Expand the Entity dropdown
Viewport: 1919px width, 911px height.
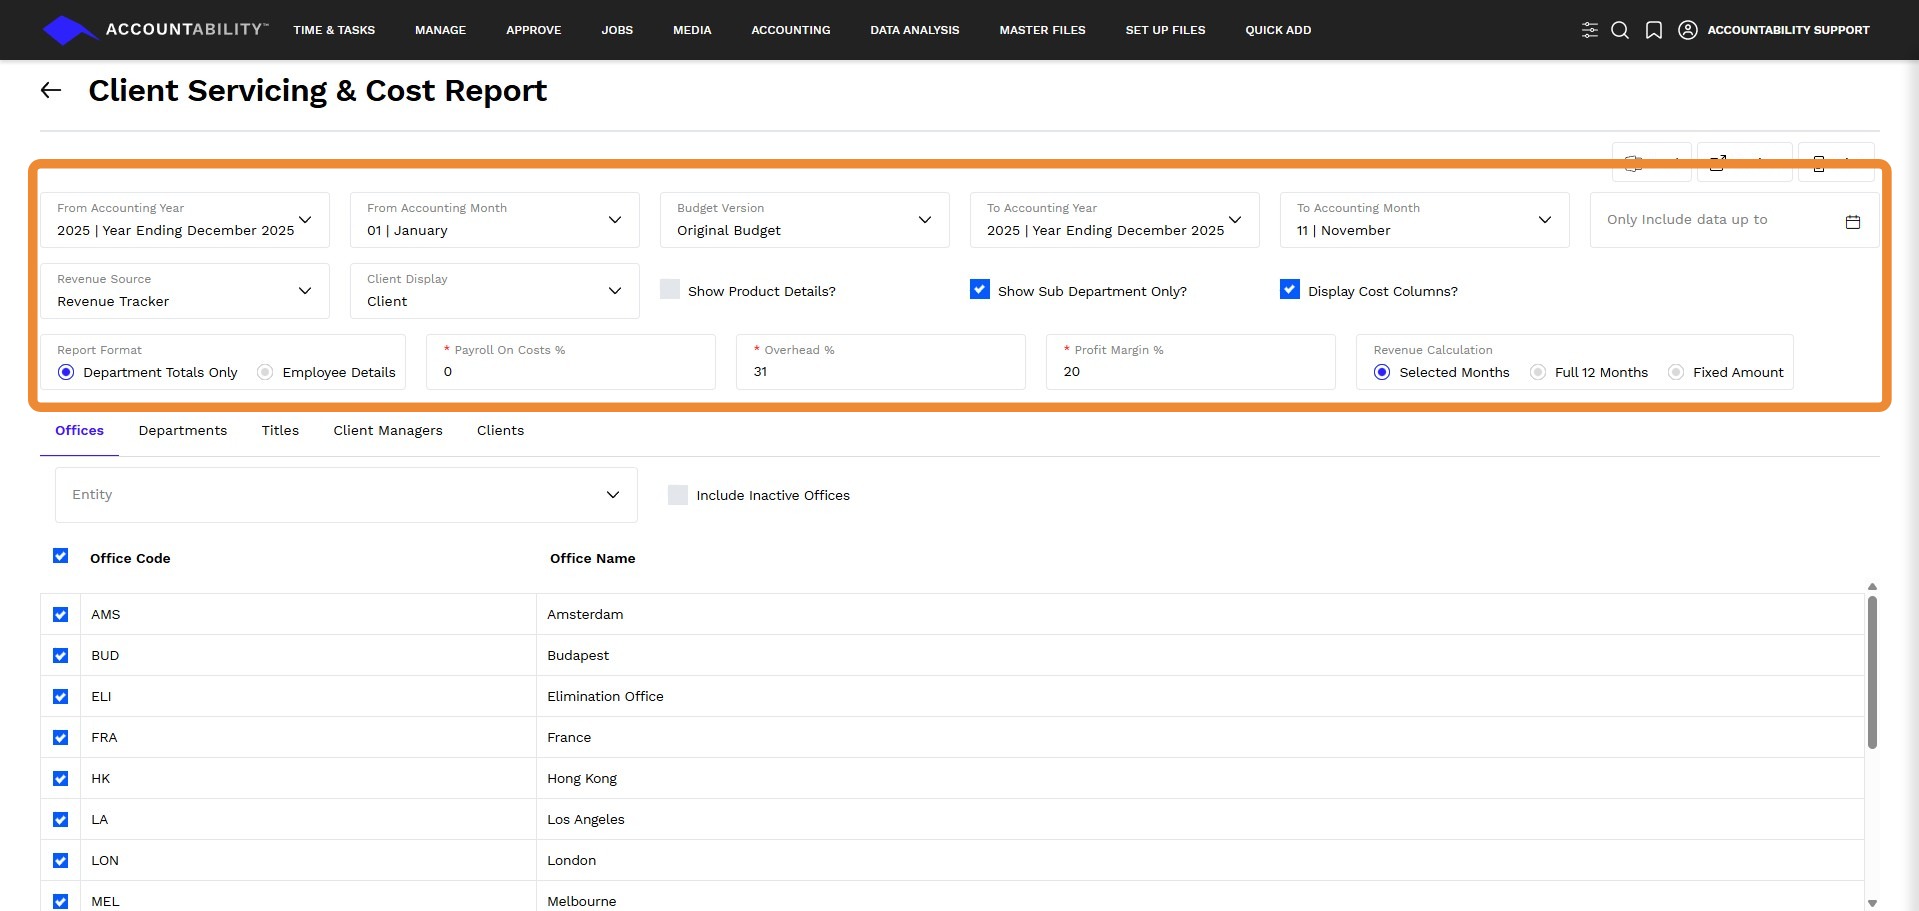pyautogui.click(x=612, y=495)
